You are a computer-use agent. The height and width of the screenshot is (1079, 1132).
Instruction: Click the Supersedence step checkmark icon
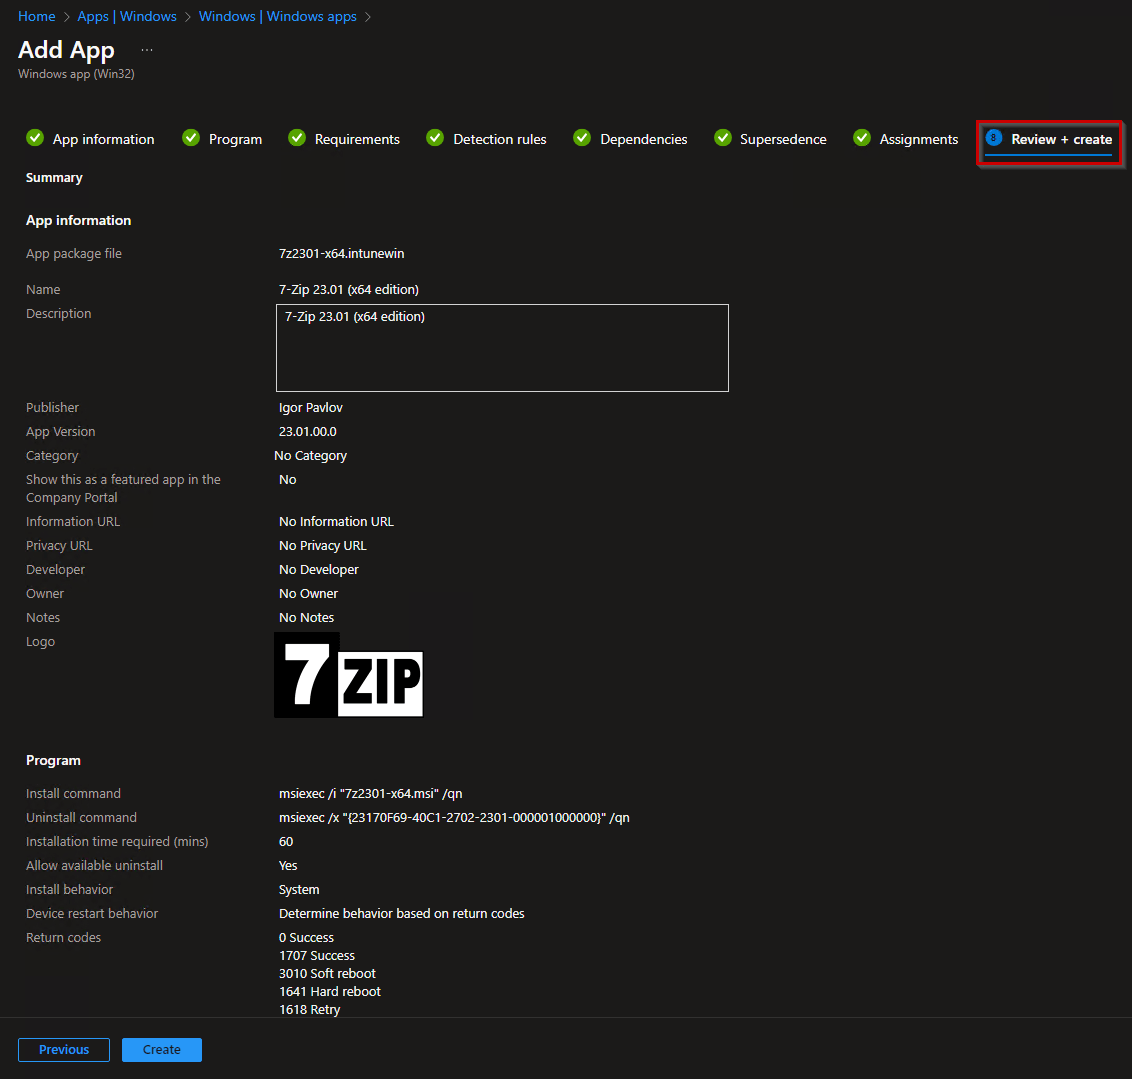click(x=723, y=138)
